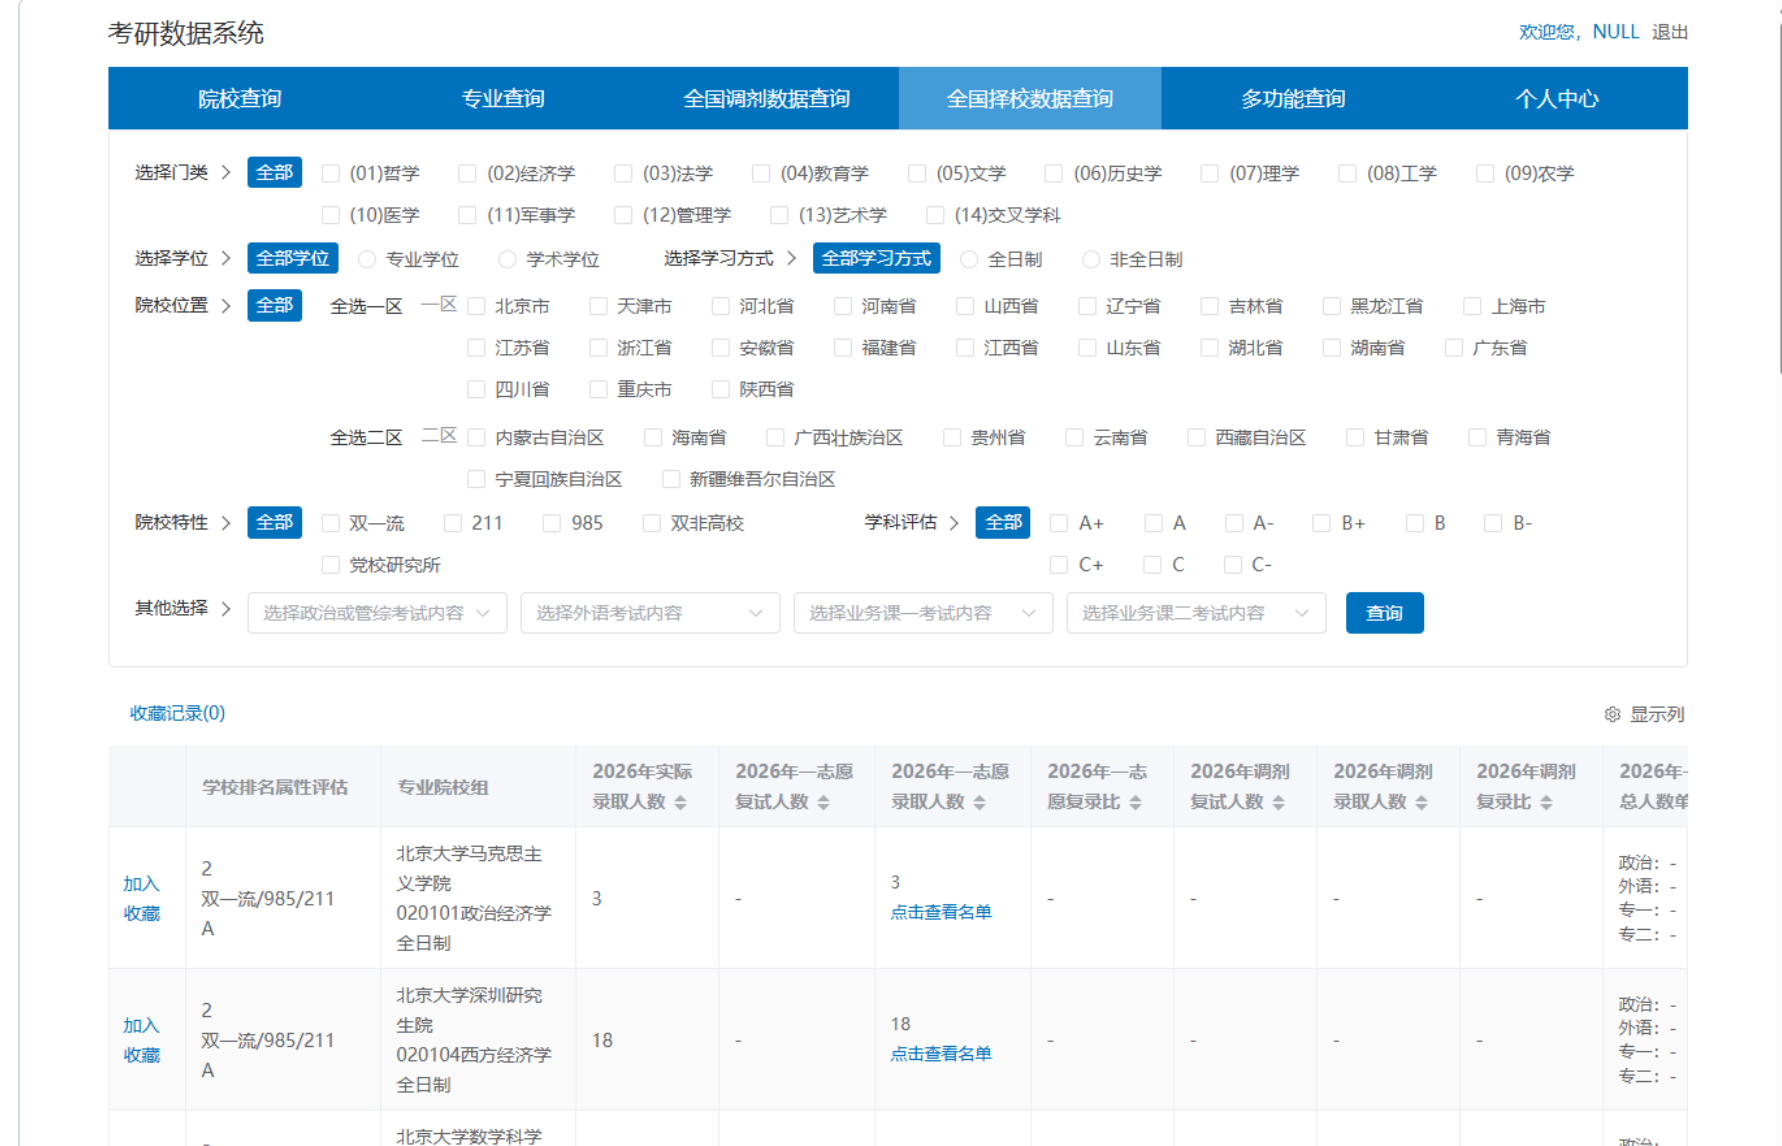Check the A+ 学科评估 checkbox
This screenshot has width=1782, height=1146.
pyautogui.click(x=1059, y=523)
